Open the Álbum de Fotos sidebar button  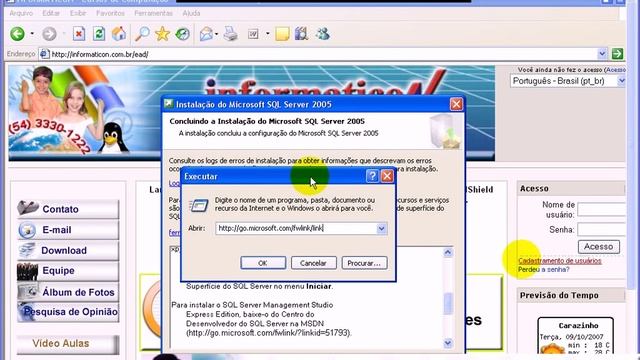(x=68, y=292)
